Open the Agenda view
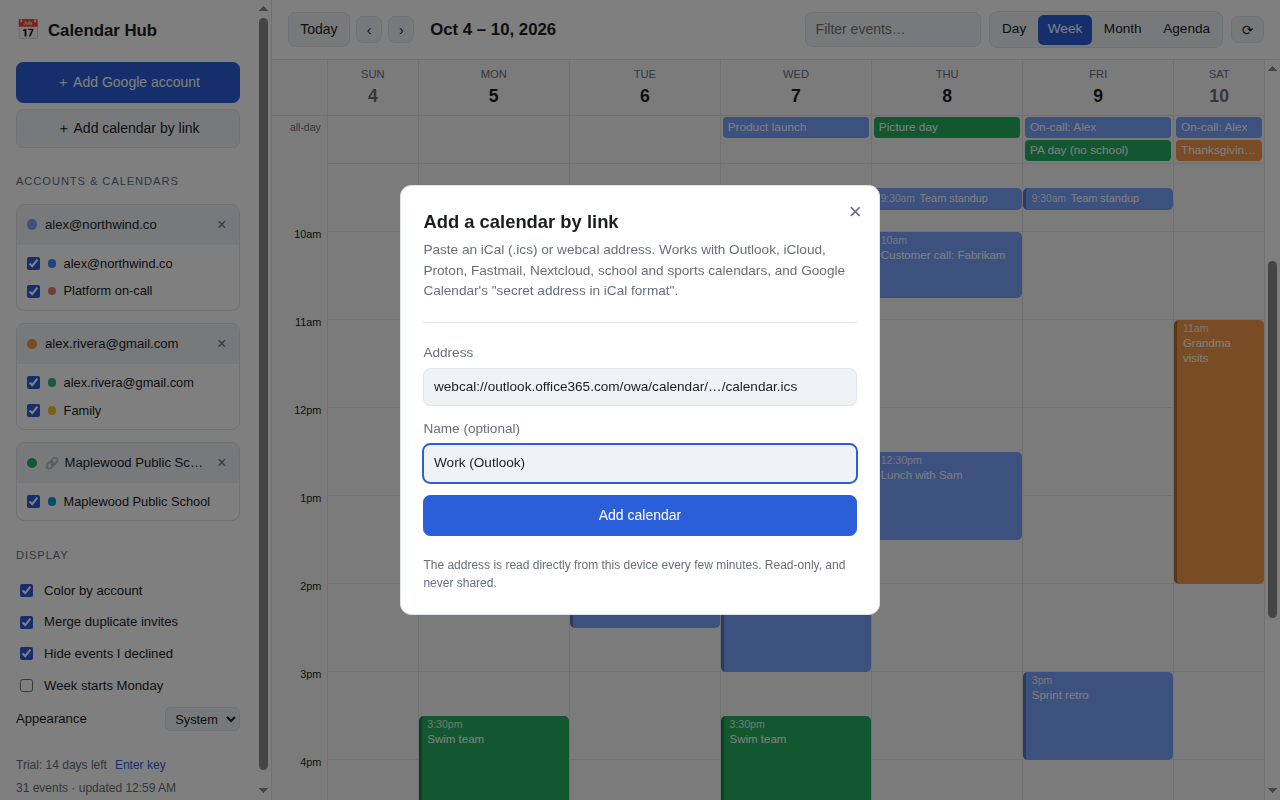This screenshot has height=800, width=1280. (1187, 29)
